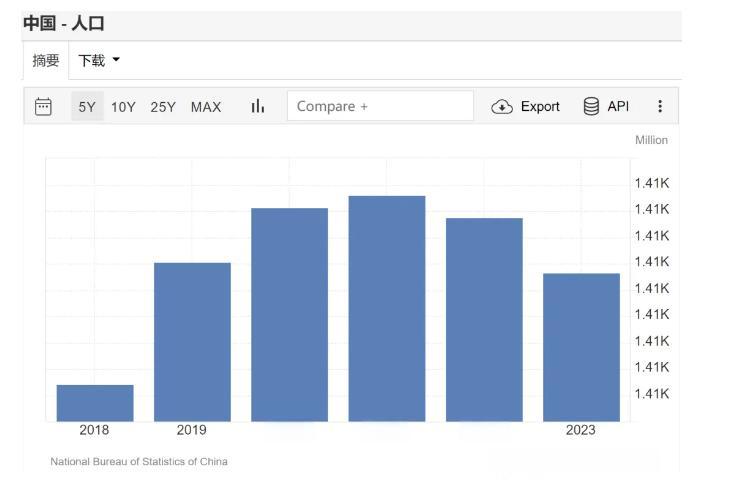Click the 下载 dropdown arrow
Viewport: 731px width, 483px height.
click(x=116, y=60)
